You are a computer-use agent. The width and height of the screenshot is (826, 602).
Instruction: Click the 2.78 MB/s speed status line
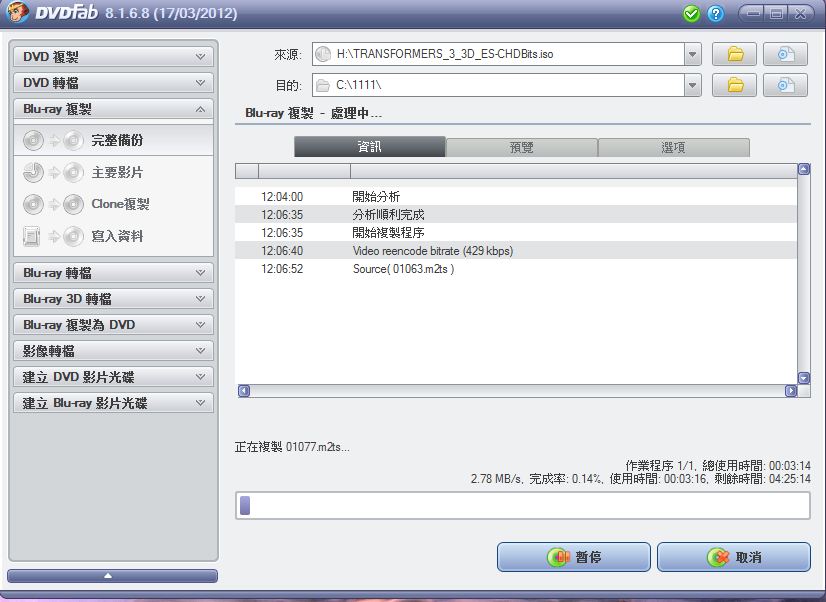pyautogui.click(x=641, y=479)
